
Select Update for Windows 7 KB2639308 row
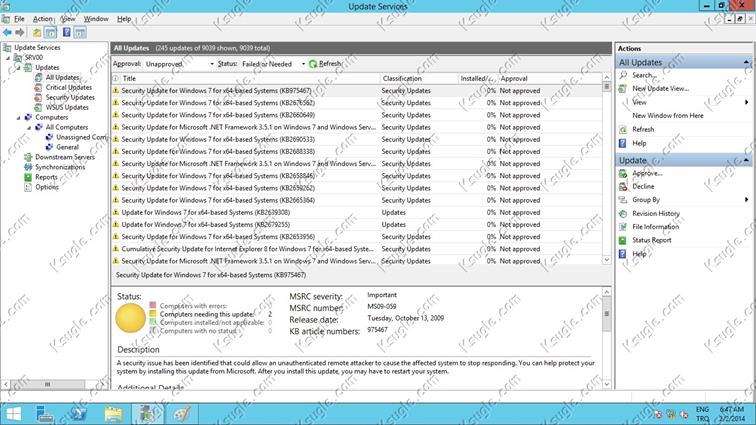tap(357, 212)
